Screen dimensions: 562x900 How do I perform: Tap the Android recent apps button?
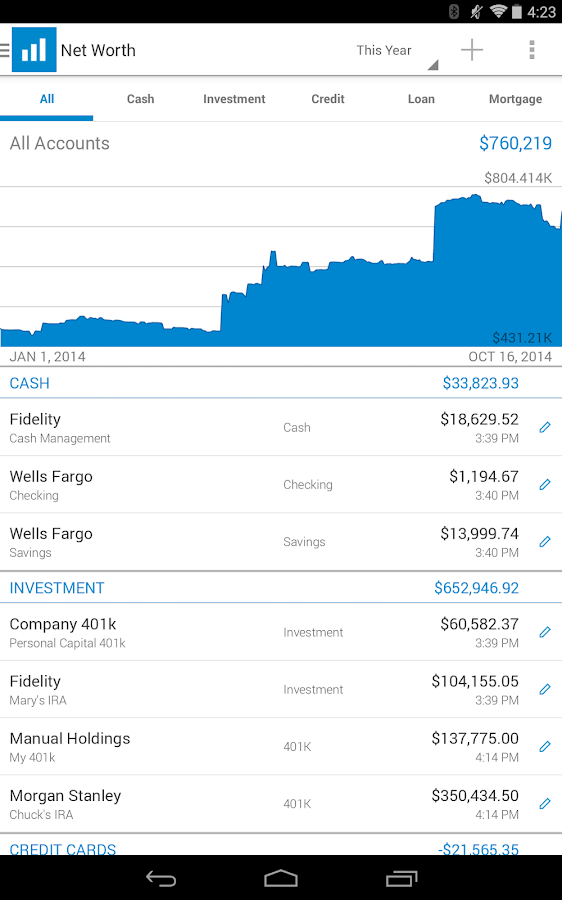[x=401, y=878]
